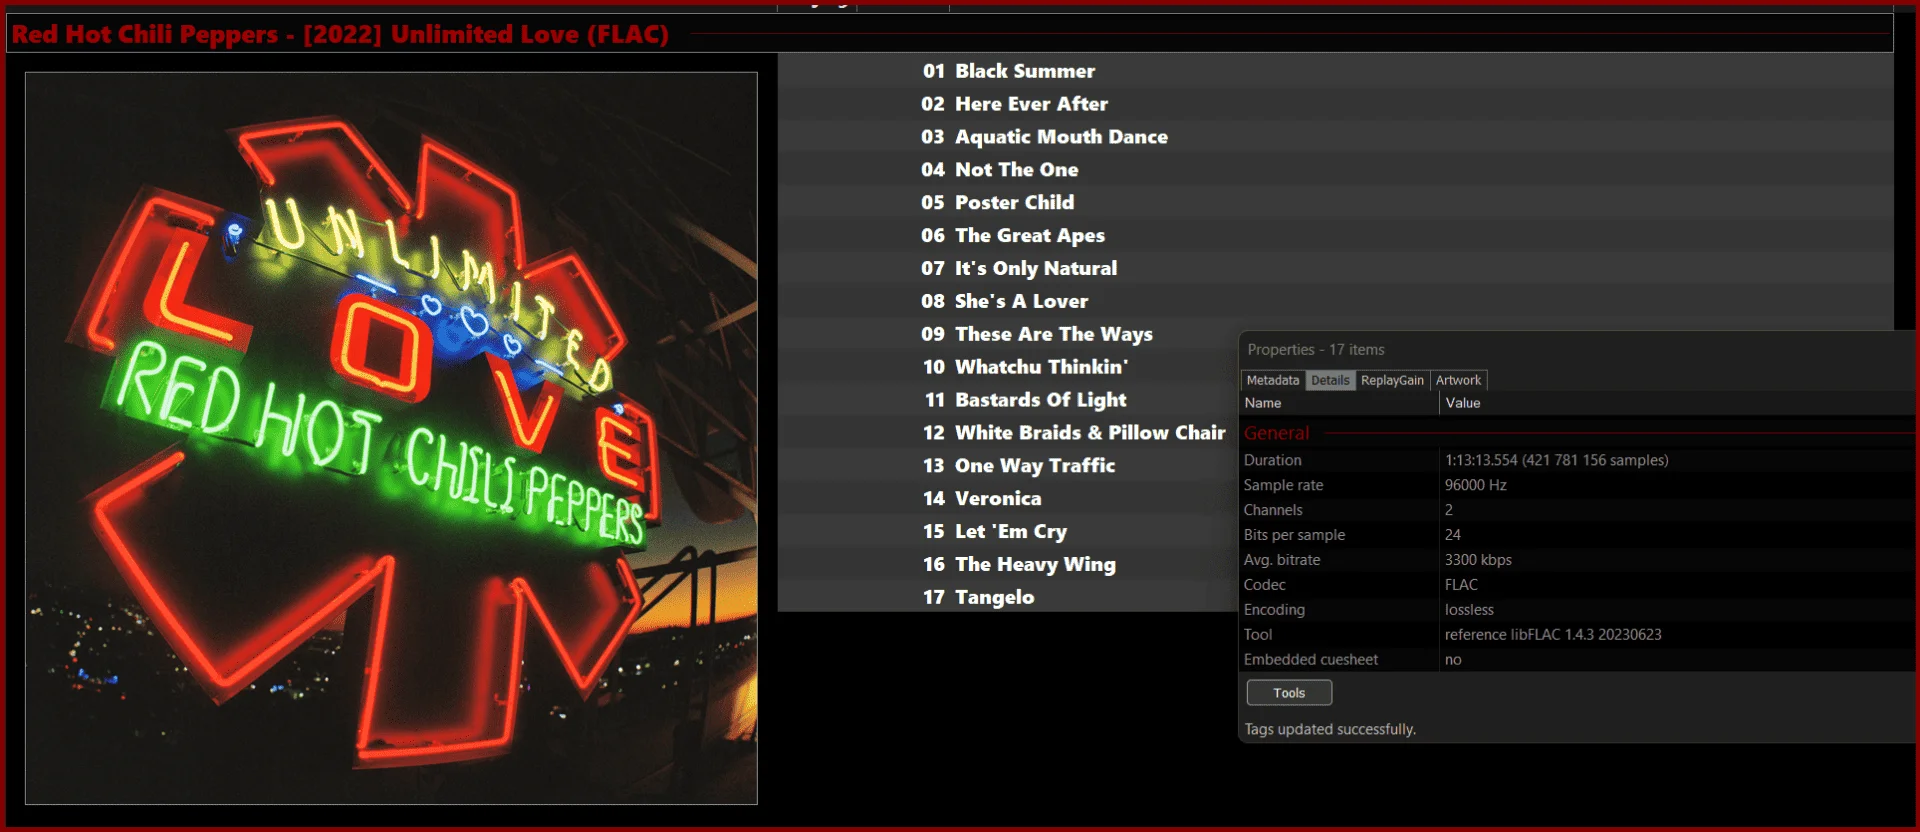
Task: Select track 07 It's Only Natural
Action: [1335, 268]
